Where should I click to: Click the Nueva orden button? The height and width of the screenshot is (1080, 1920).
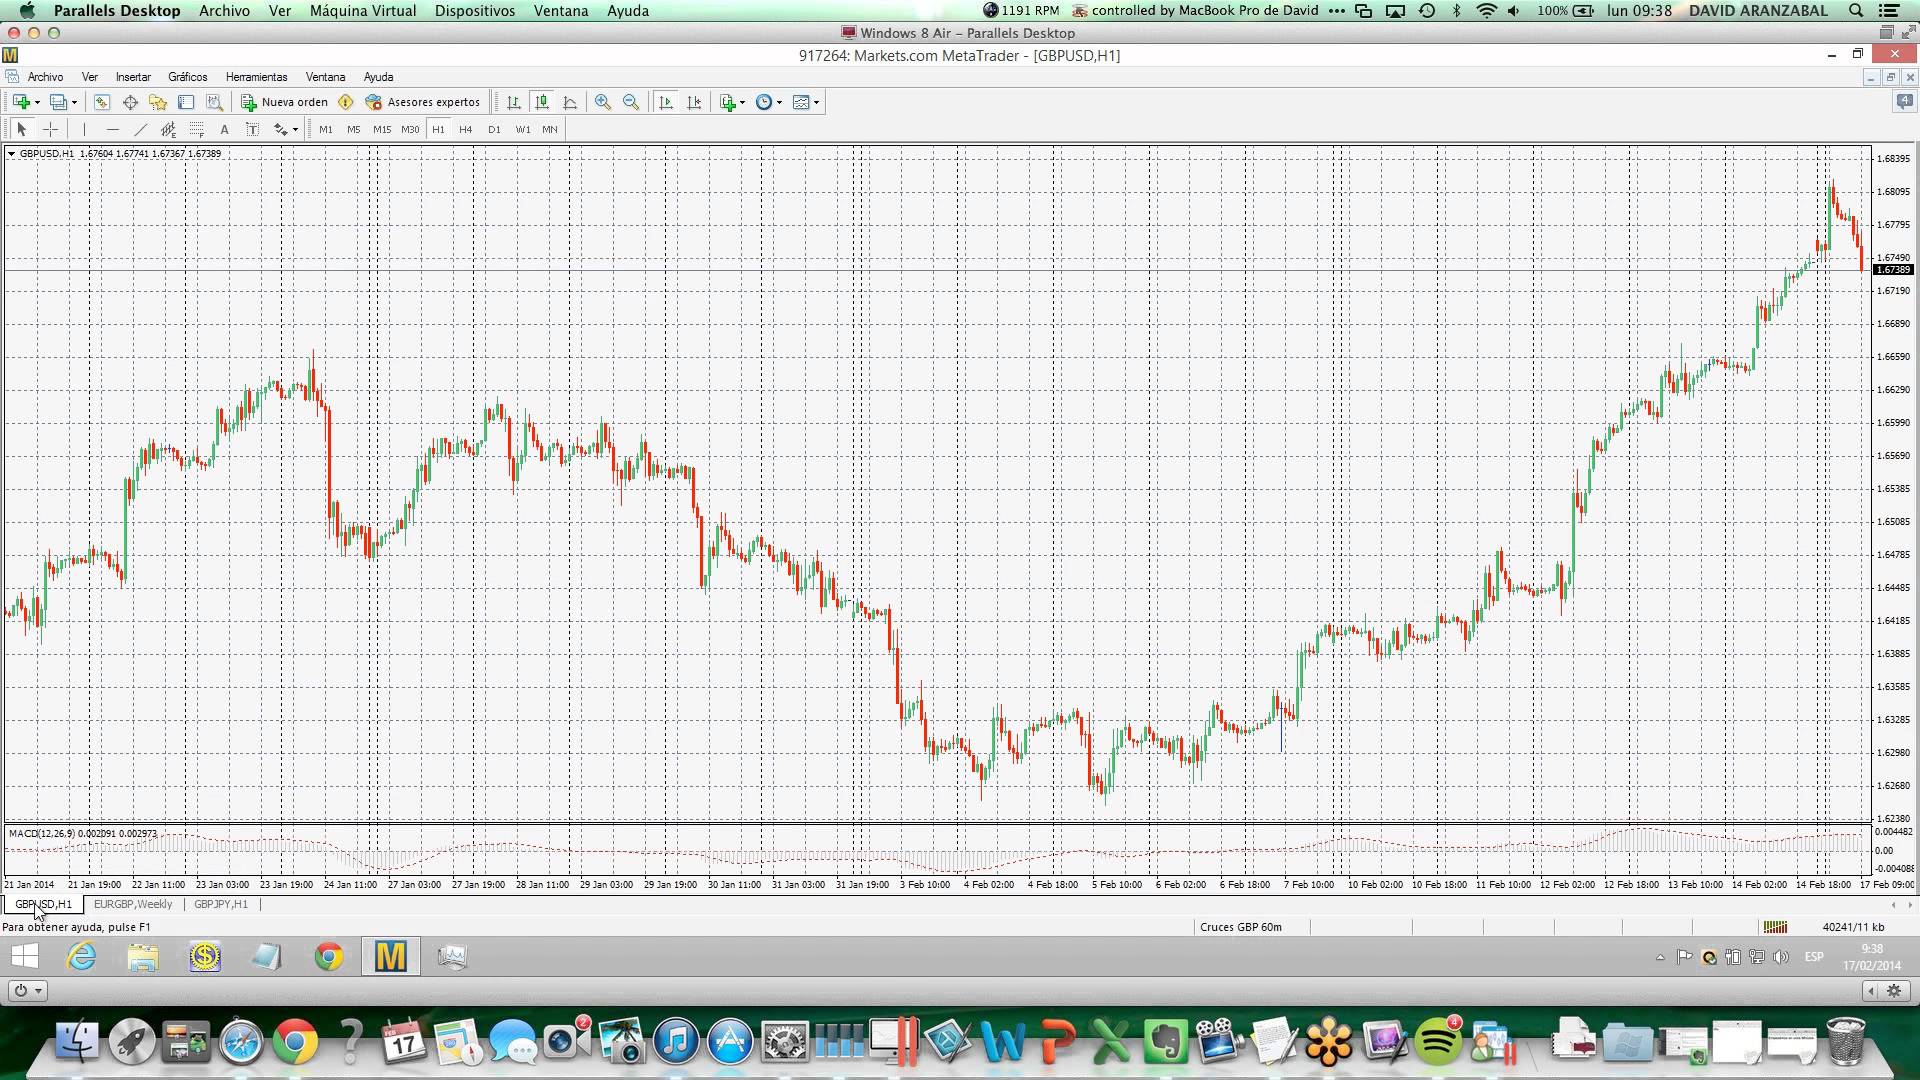pyautogui.click(x=285, y=102)
